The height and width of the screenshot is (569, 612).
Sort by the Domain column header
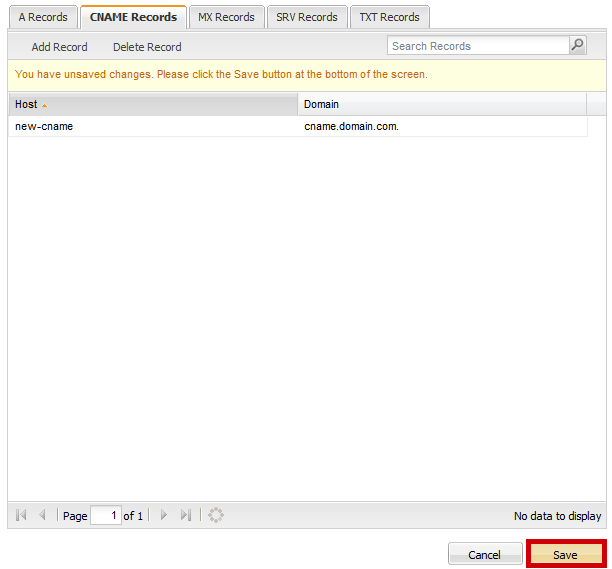pyautogui.click(x=440, y=104)
